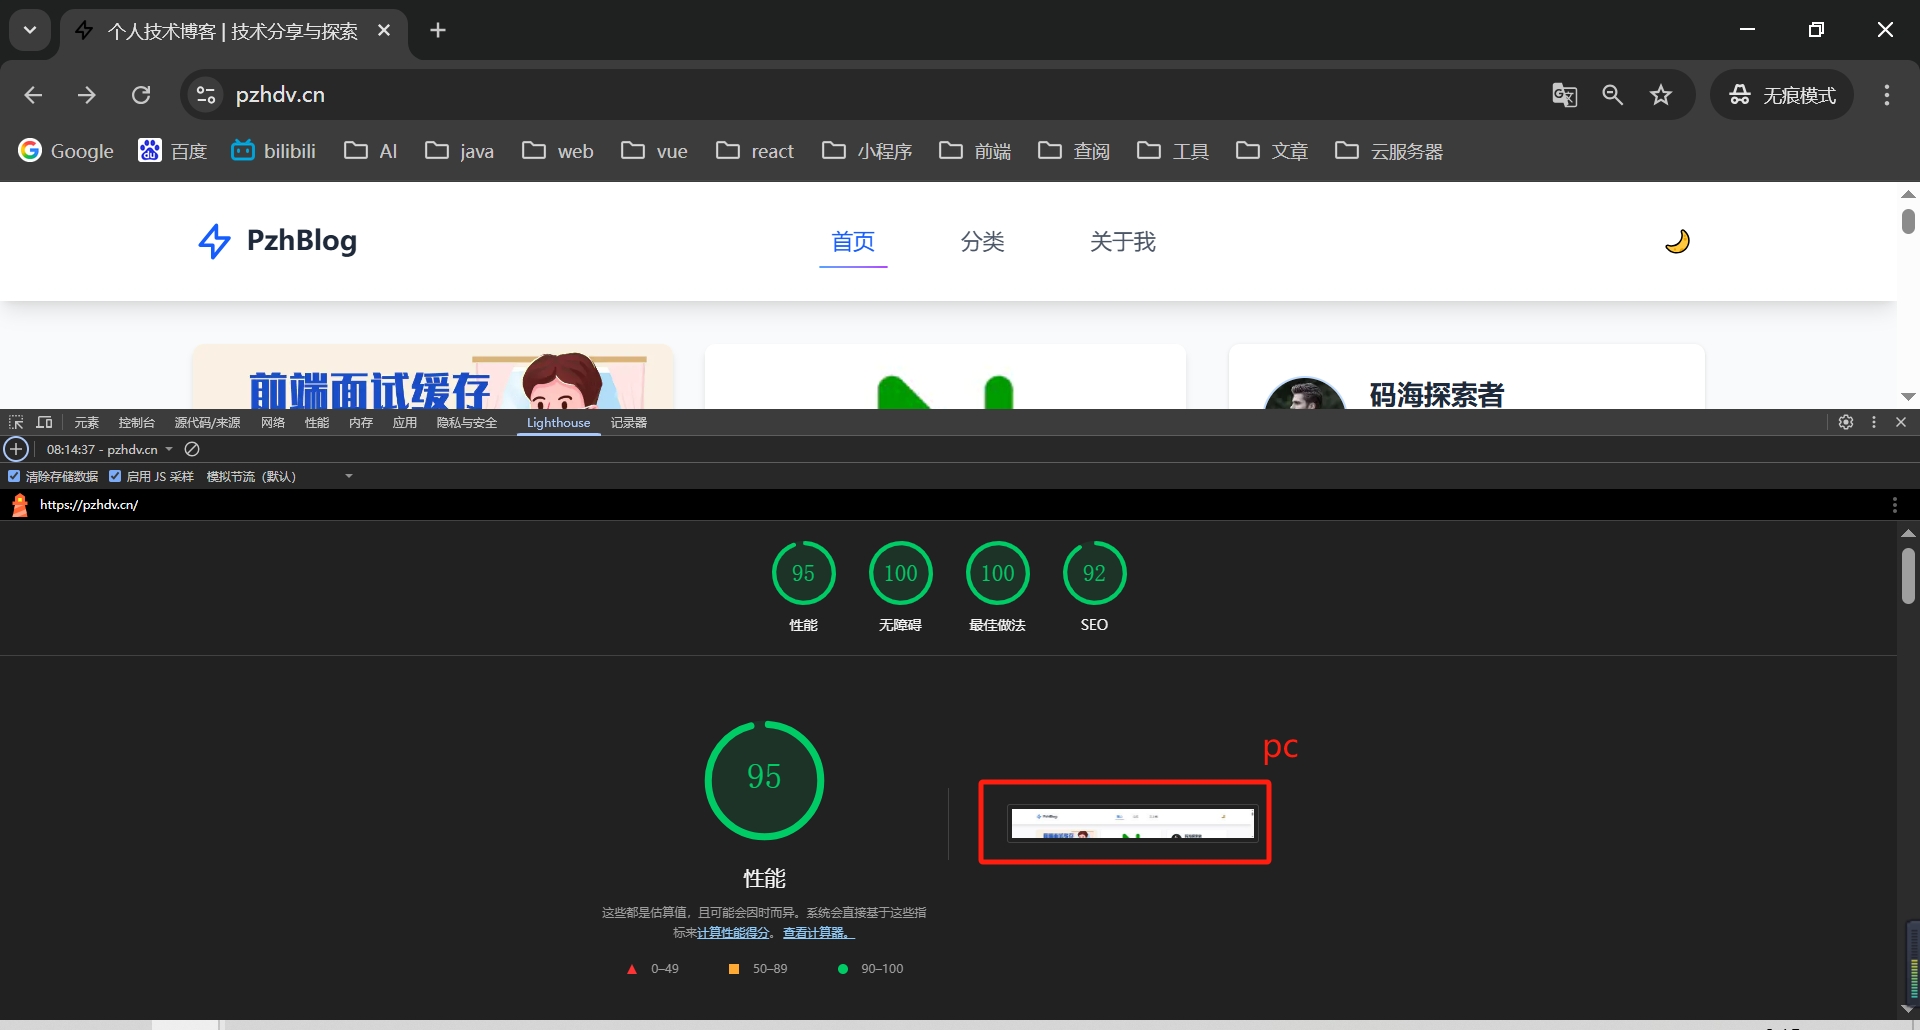Screen dimensions: 1920x1030
Task: Expand the 模拟节流 throttling dropdown
Action: (348, 476)
